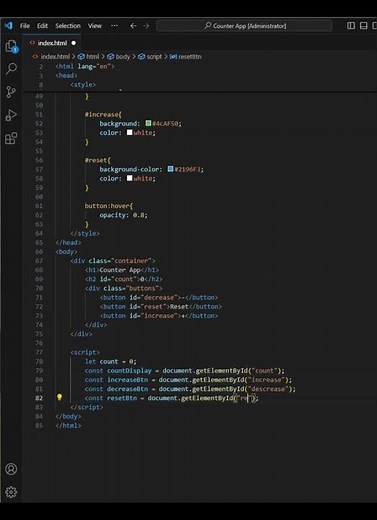Viewport: 377px width, 520px height.
Task: Open the Accounts menu icon
Action: [x=11, y=469]
